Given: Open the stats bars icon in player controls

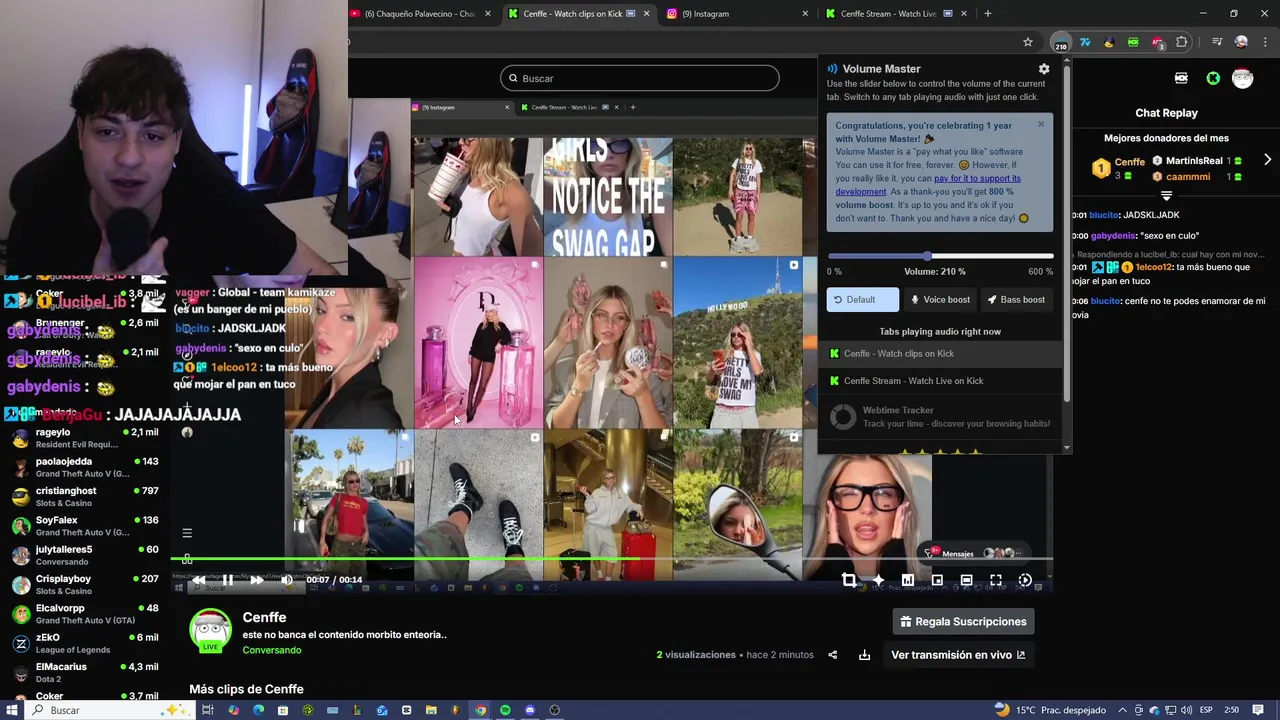Looking at the screenshot, I should point(908,580).
